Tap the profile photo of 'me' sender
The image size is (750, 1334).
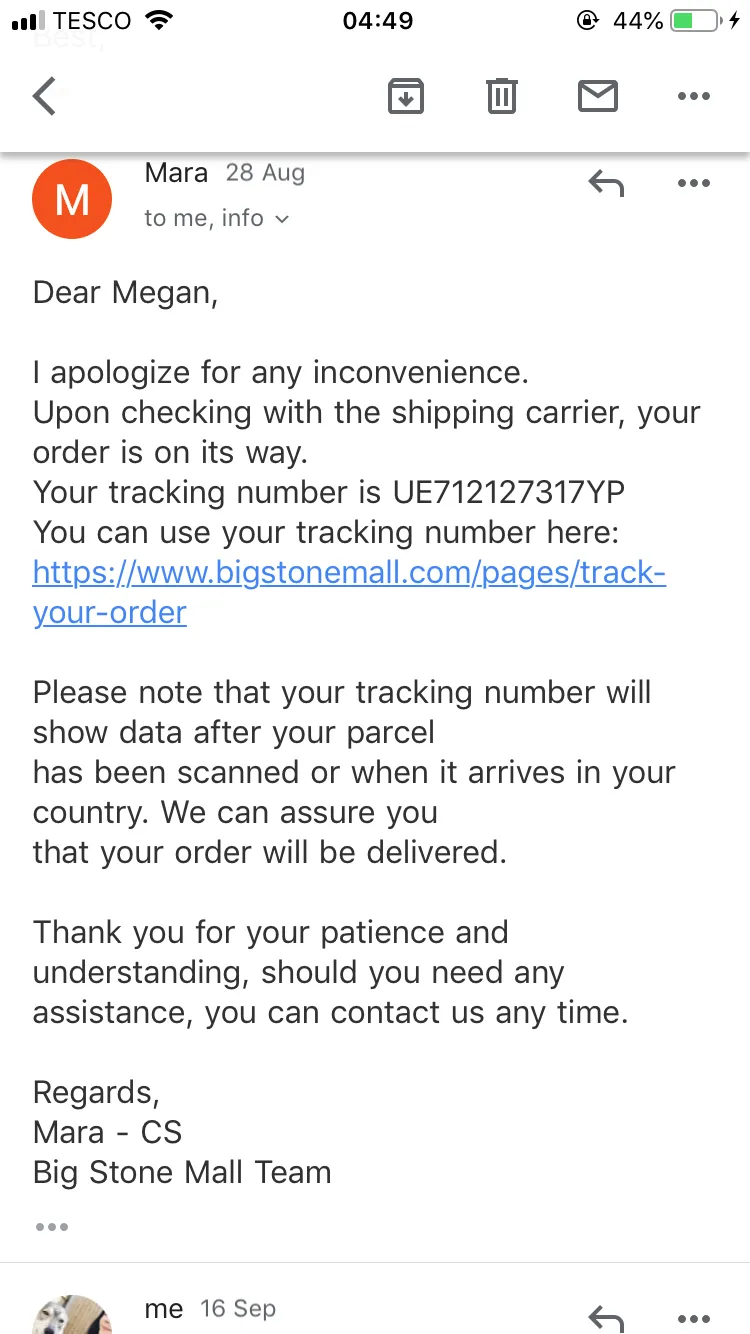[x=72, y=1316]
